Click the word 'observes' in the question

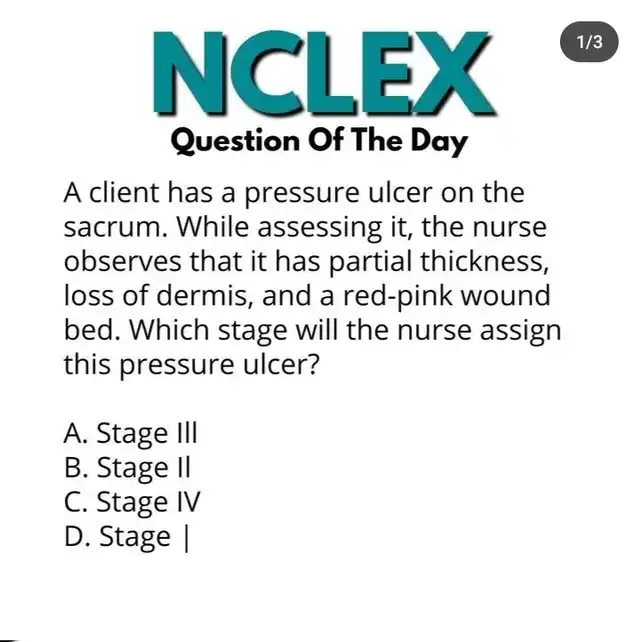coord(122,262)
